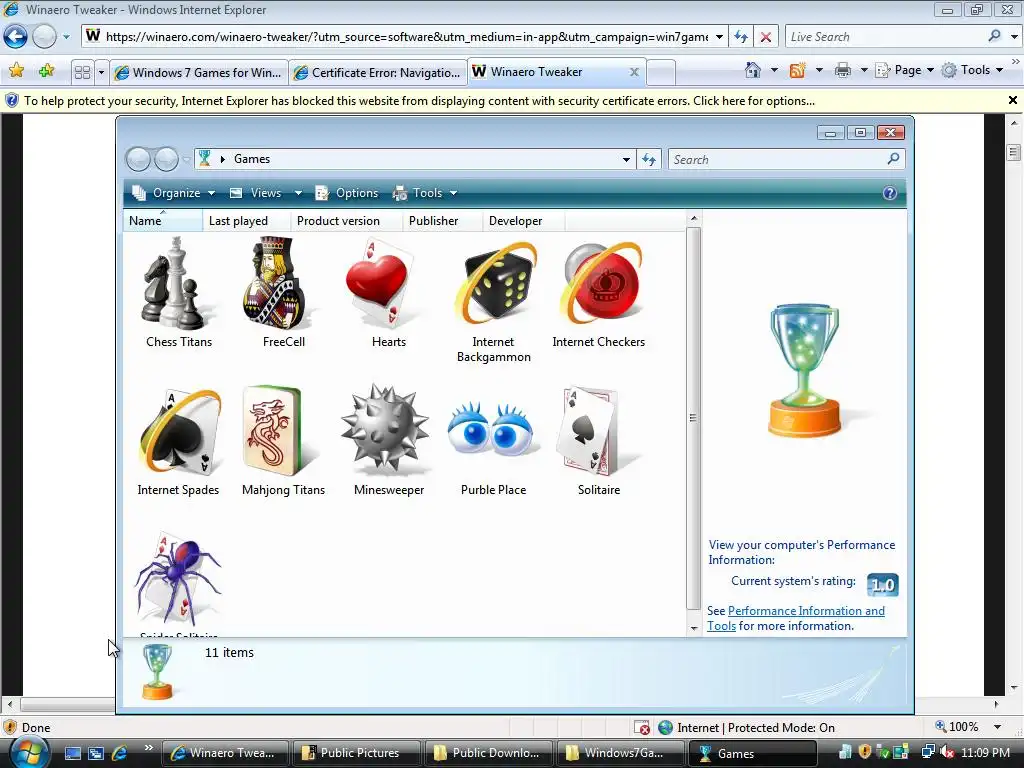Click the IE address URL field
The height and width of the screenshot is (768, 1024).
pyautogui.click(x=405, y=37)
